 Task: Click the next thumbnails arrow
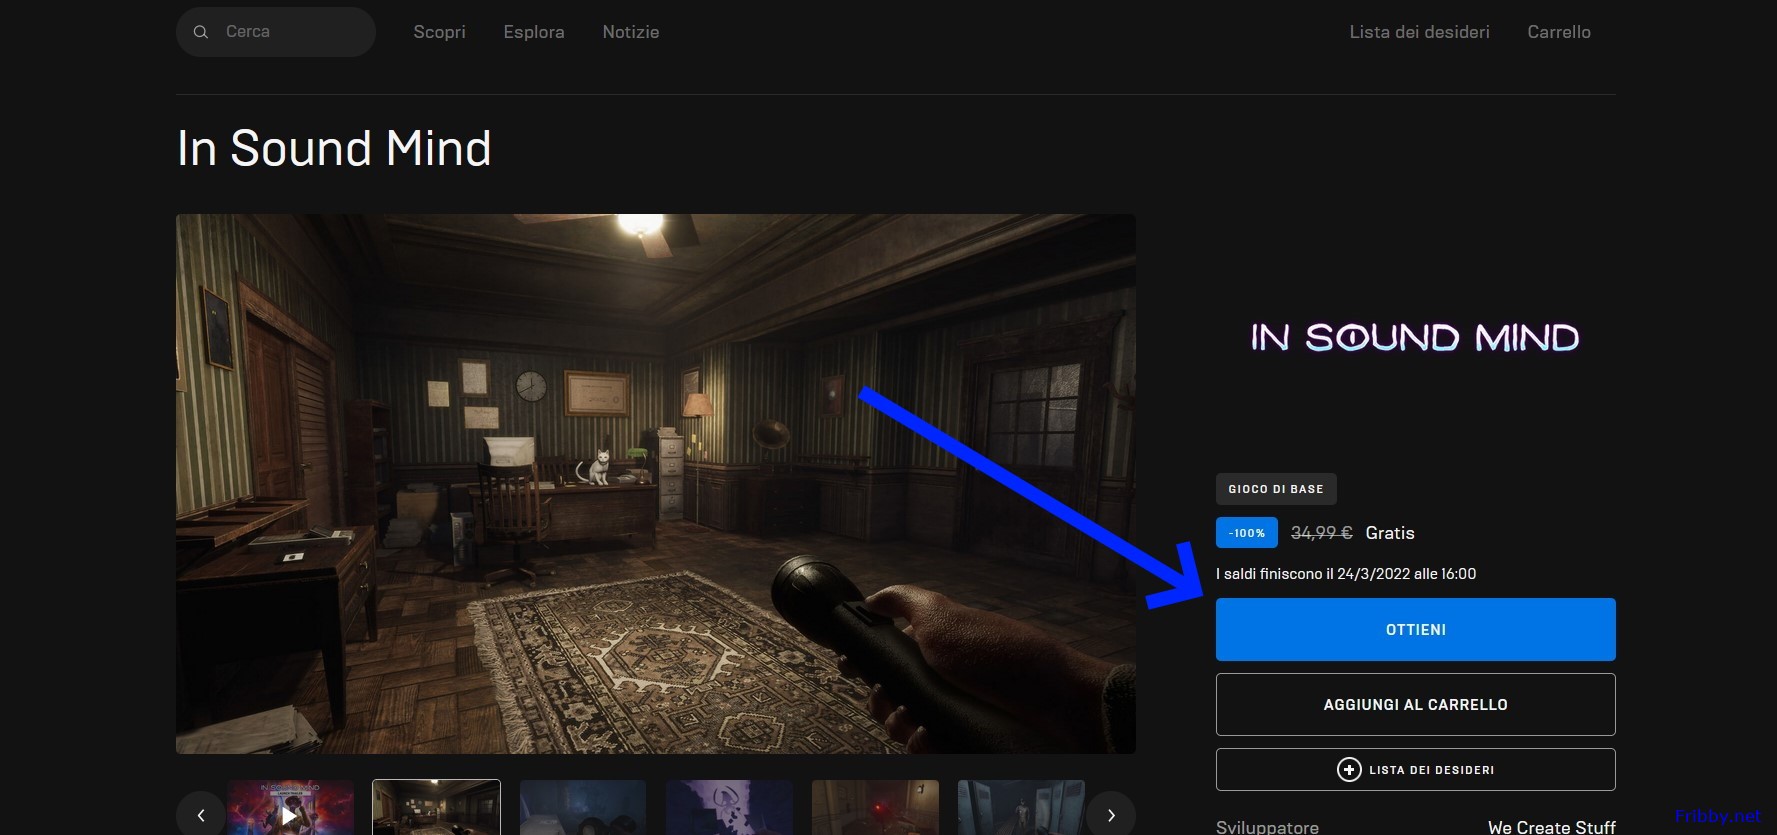coord(1111,815)
